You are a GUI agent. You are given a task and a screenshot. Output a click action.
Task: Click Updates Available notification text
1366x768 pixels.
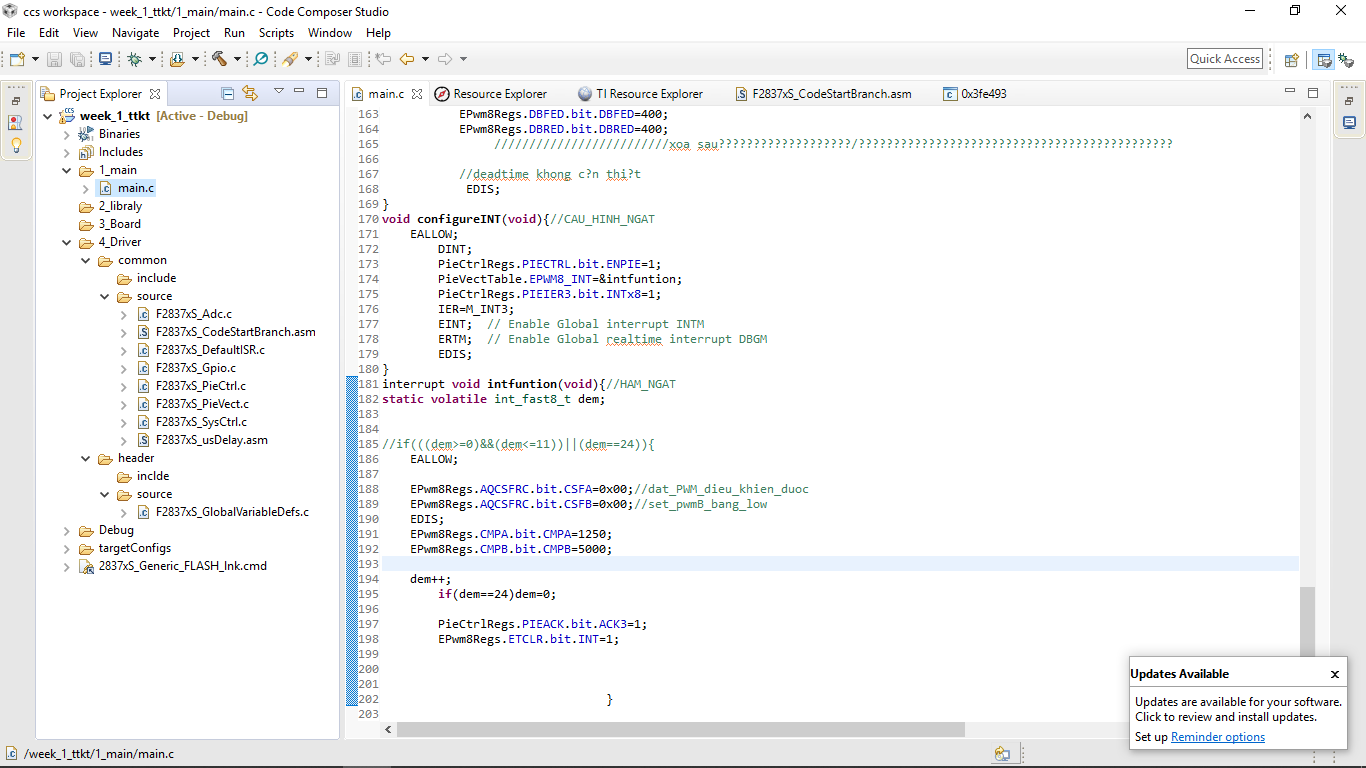pyautogui.click(x=1238, y=709)
